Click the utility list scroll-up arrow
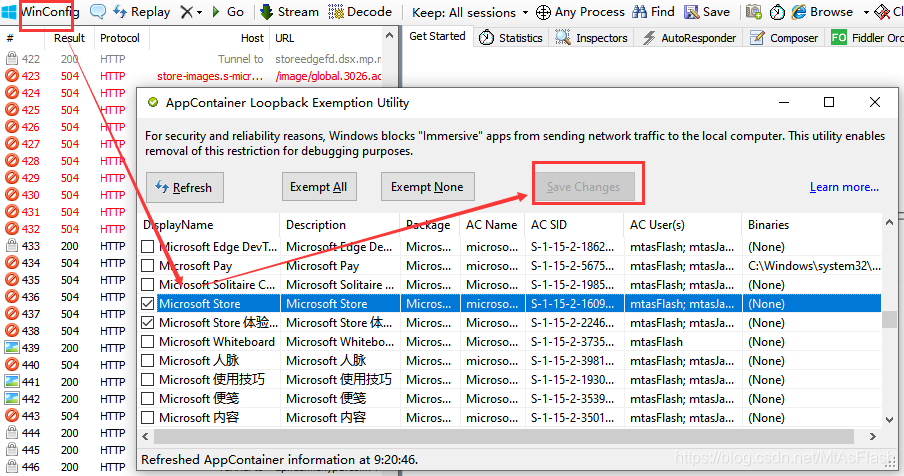 (x=889, y=222)
